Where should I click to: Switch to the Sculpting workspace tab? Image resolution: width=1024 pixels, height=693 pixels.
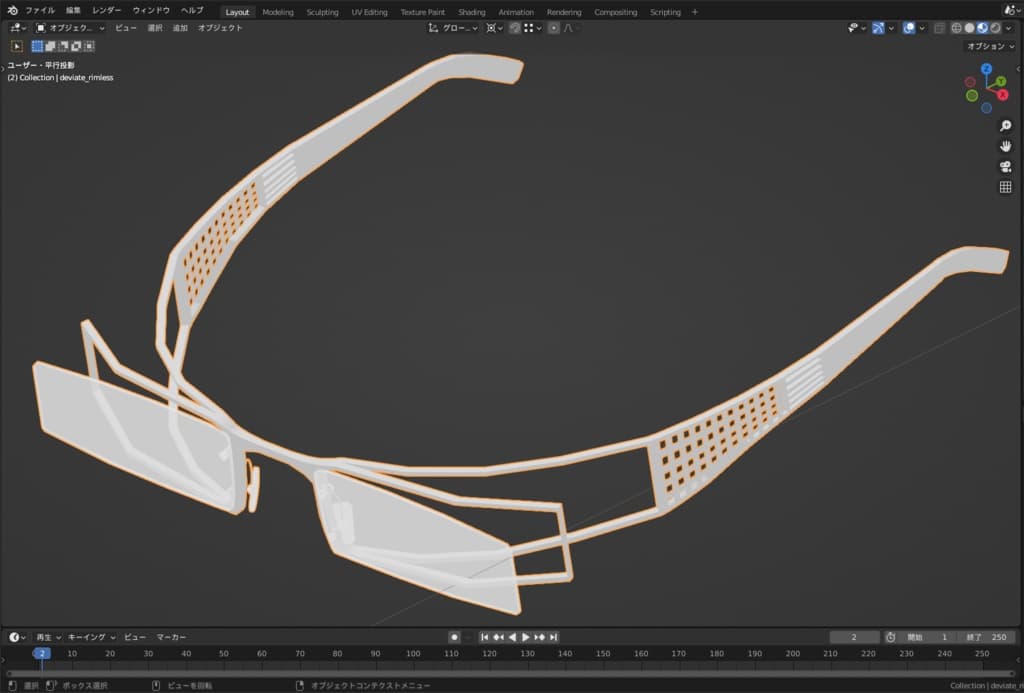click(322, 12)
